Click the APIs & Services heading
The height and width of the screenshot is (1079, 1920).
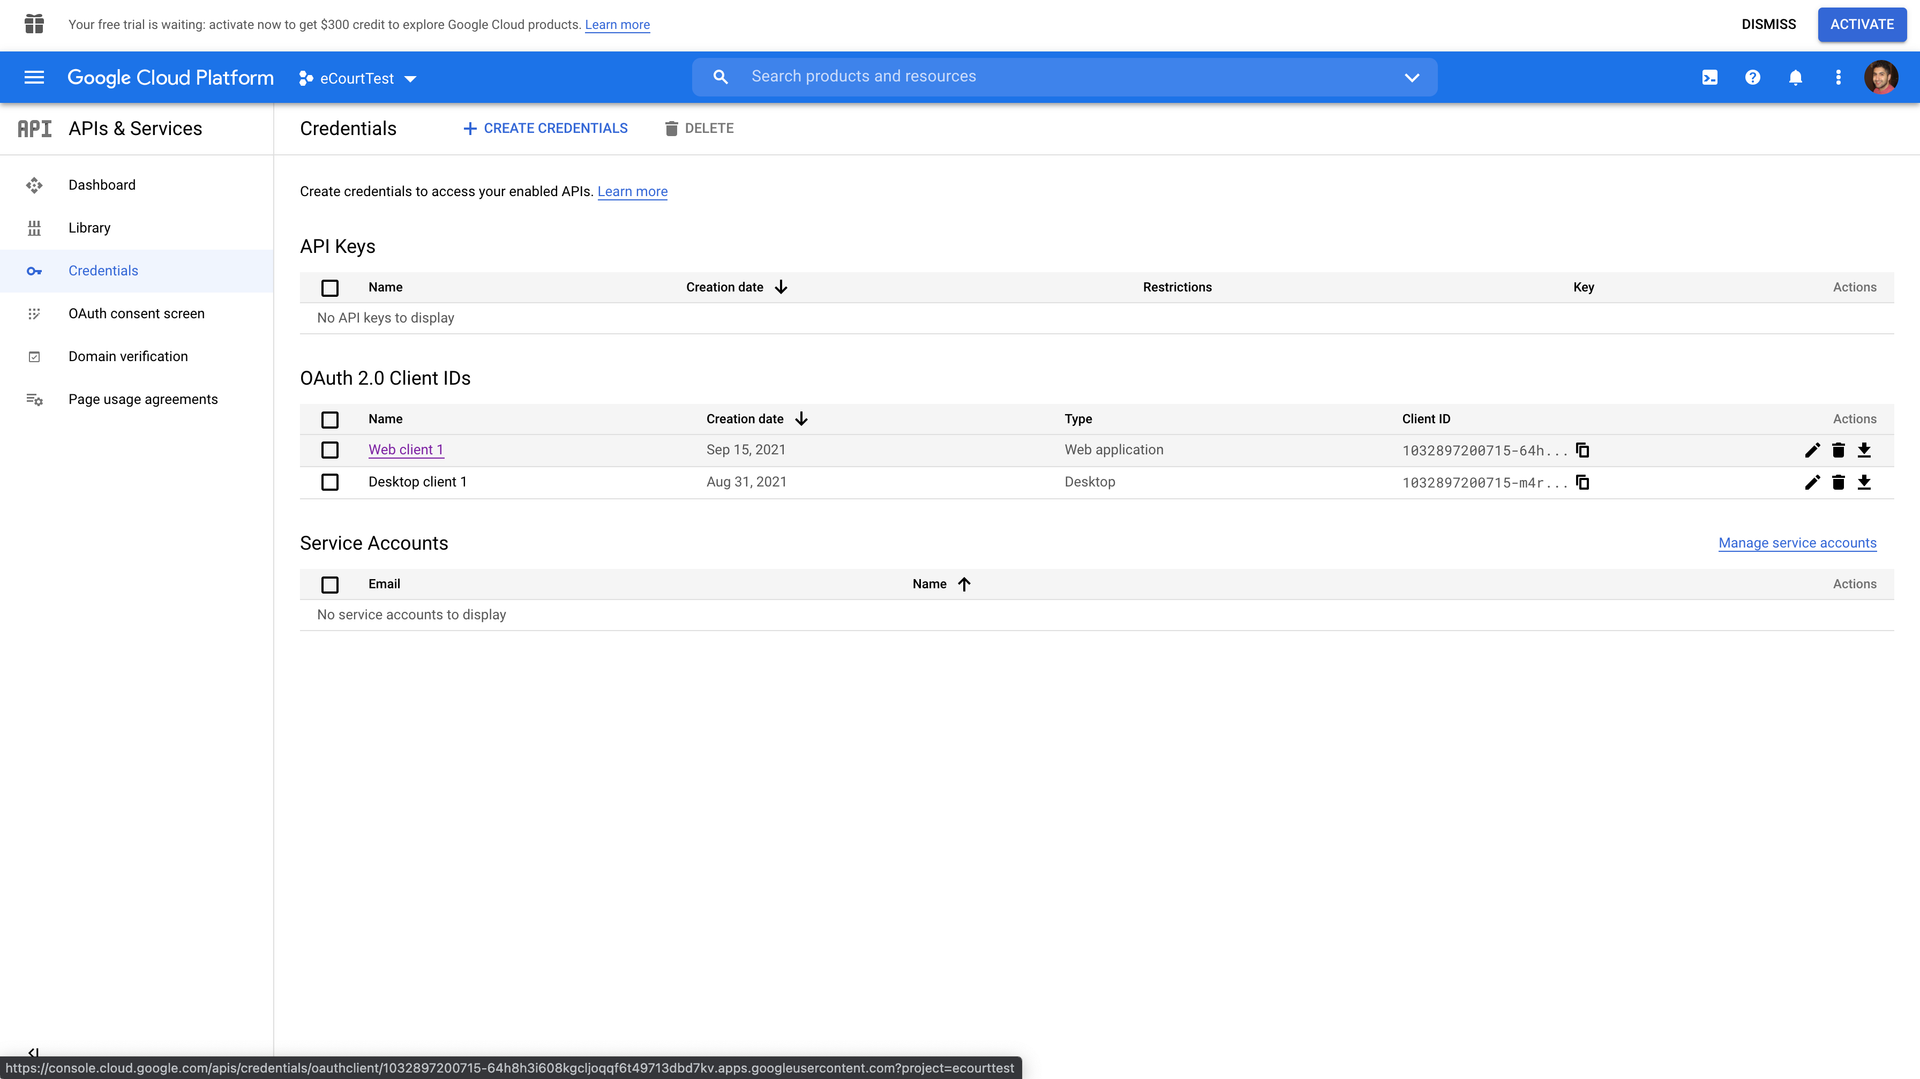click(x=135, y=128)
